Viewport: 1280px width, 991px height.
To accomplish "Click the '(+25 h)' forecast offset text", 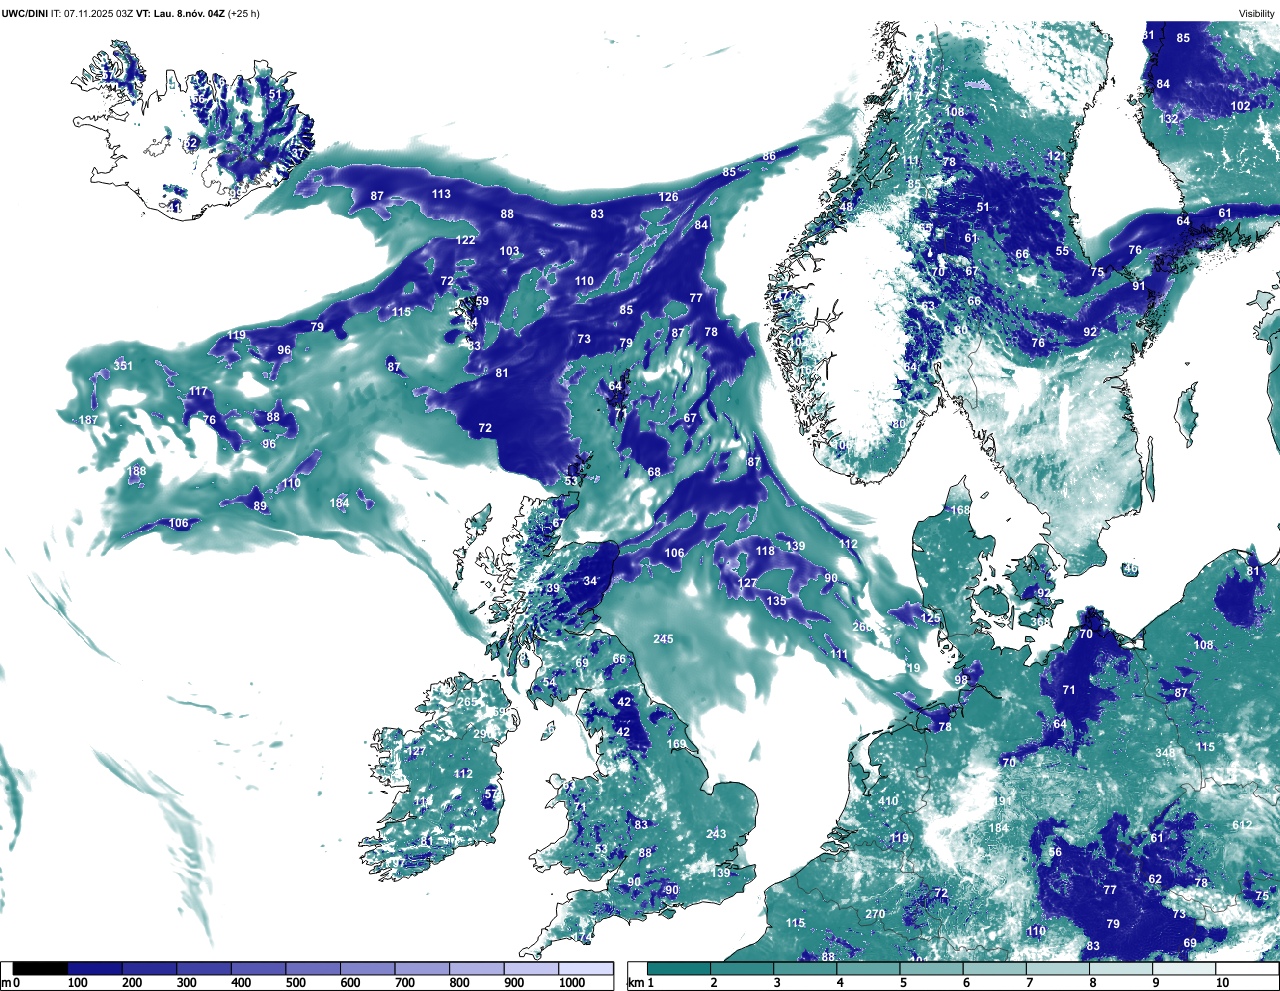I will click(243, 13).
